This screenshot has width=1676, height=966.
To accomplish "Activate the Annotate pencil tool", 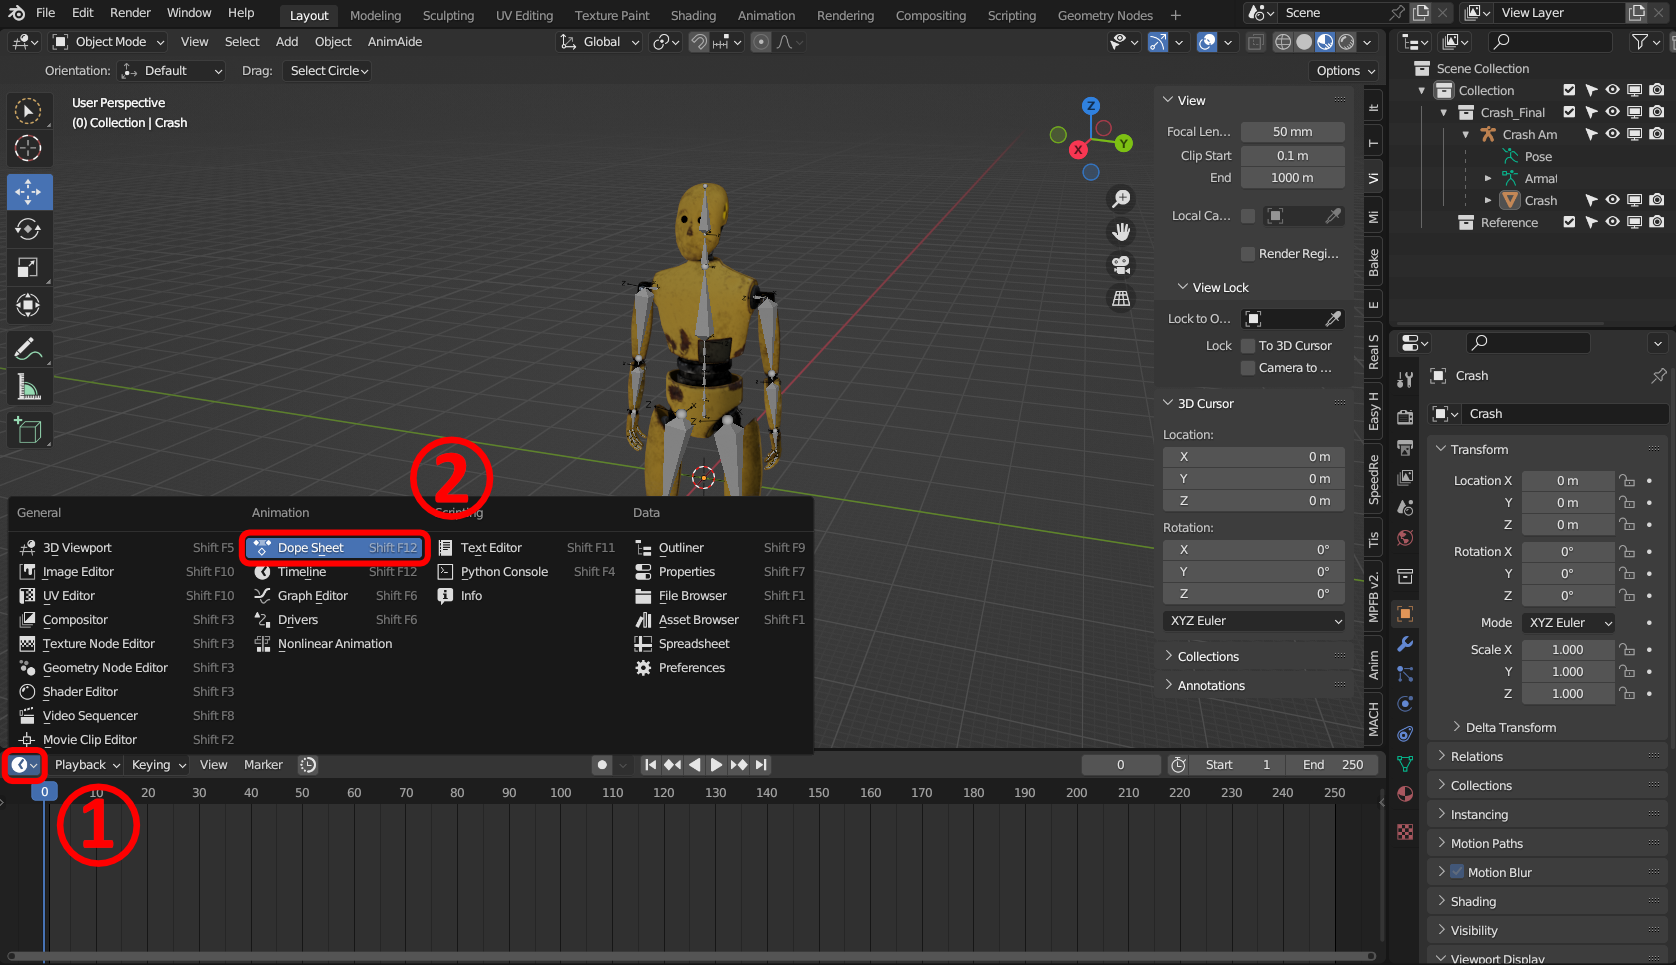I will pos(28,349).
